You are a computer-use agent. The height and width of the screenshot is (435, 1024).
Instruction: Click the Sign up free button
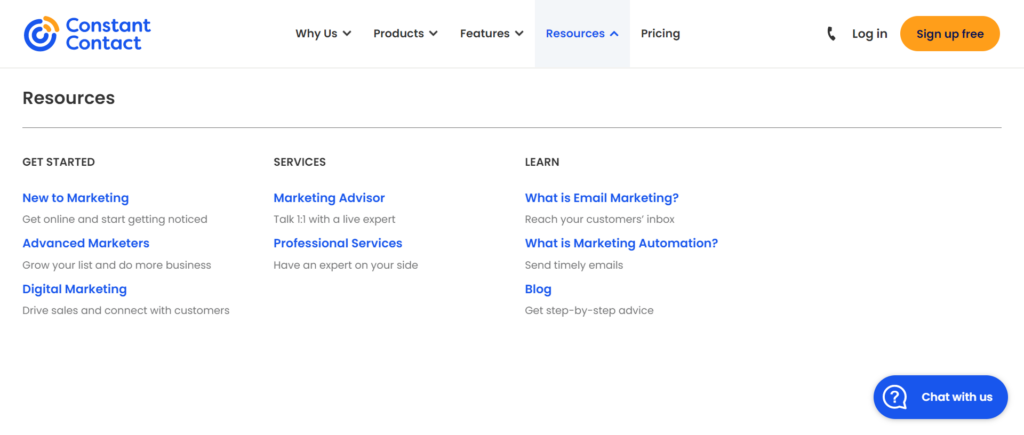pyautogui.click(x=950, y=34)
